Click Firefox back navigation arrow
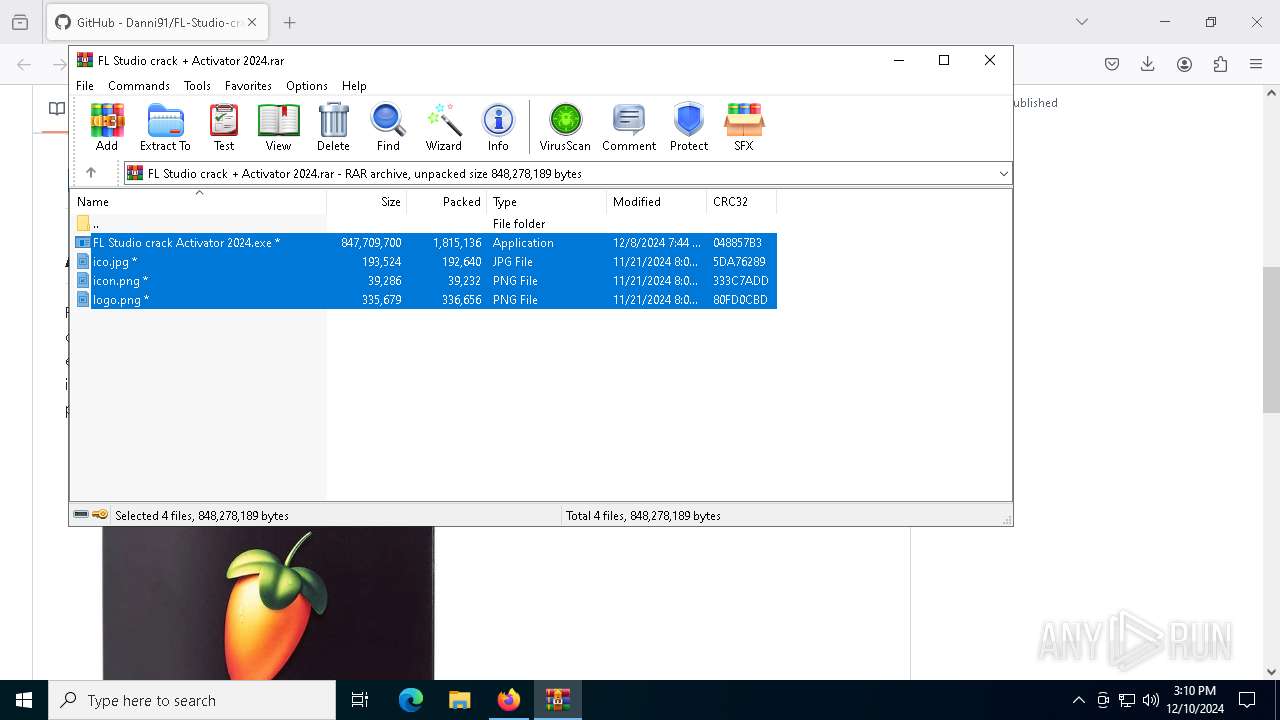The height and width of the screenshot is (720, 1280). pos(24,64)
